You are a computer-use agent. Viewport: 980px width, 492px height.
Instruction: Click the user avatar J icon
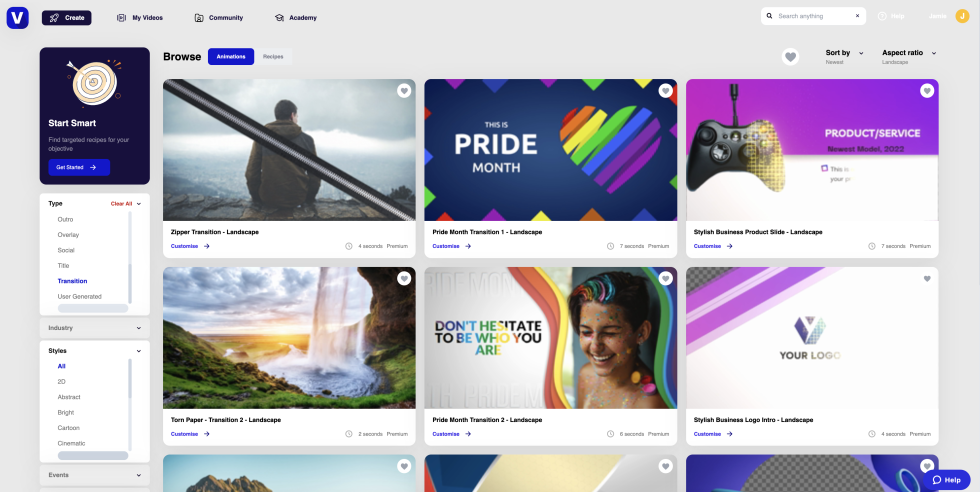point(962,16)
